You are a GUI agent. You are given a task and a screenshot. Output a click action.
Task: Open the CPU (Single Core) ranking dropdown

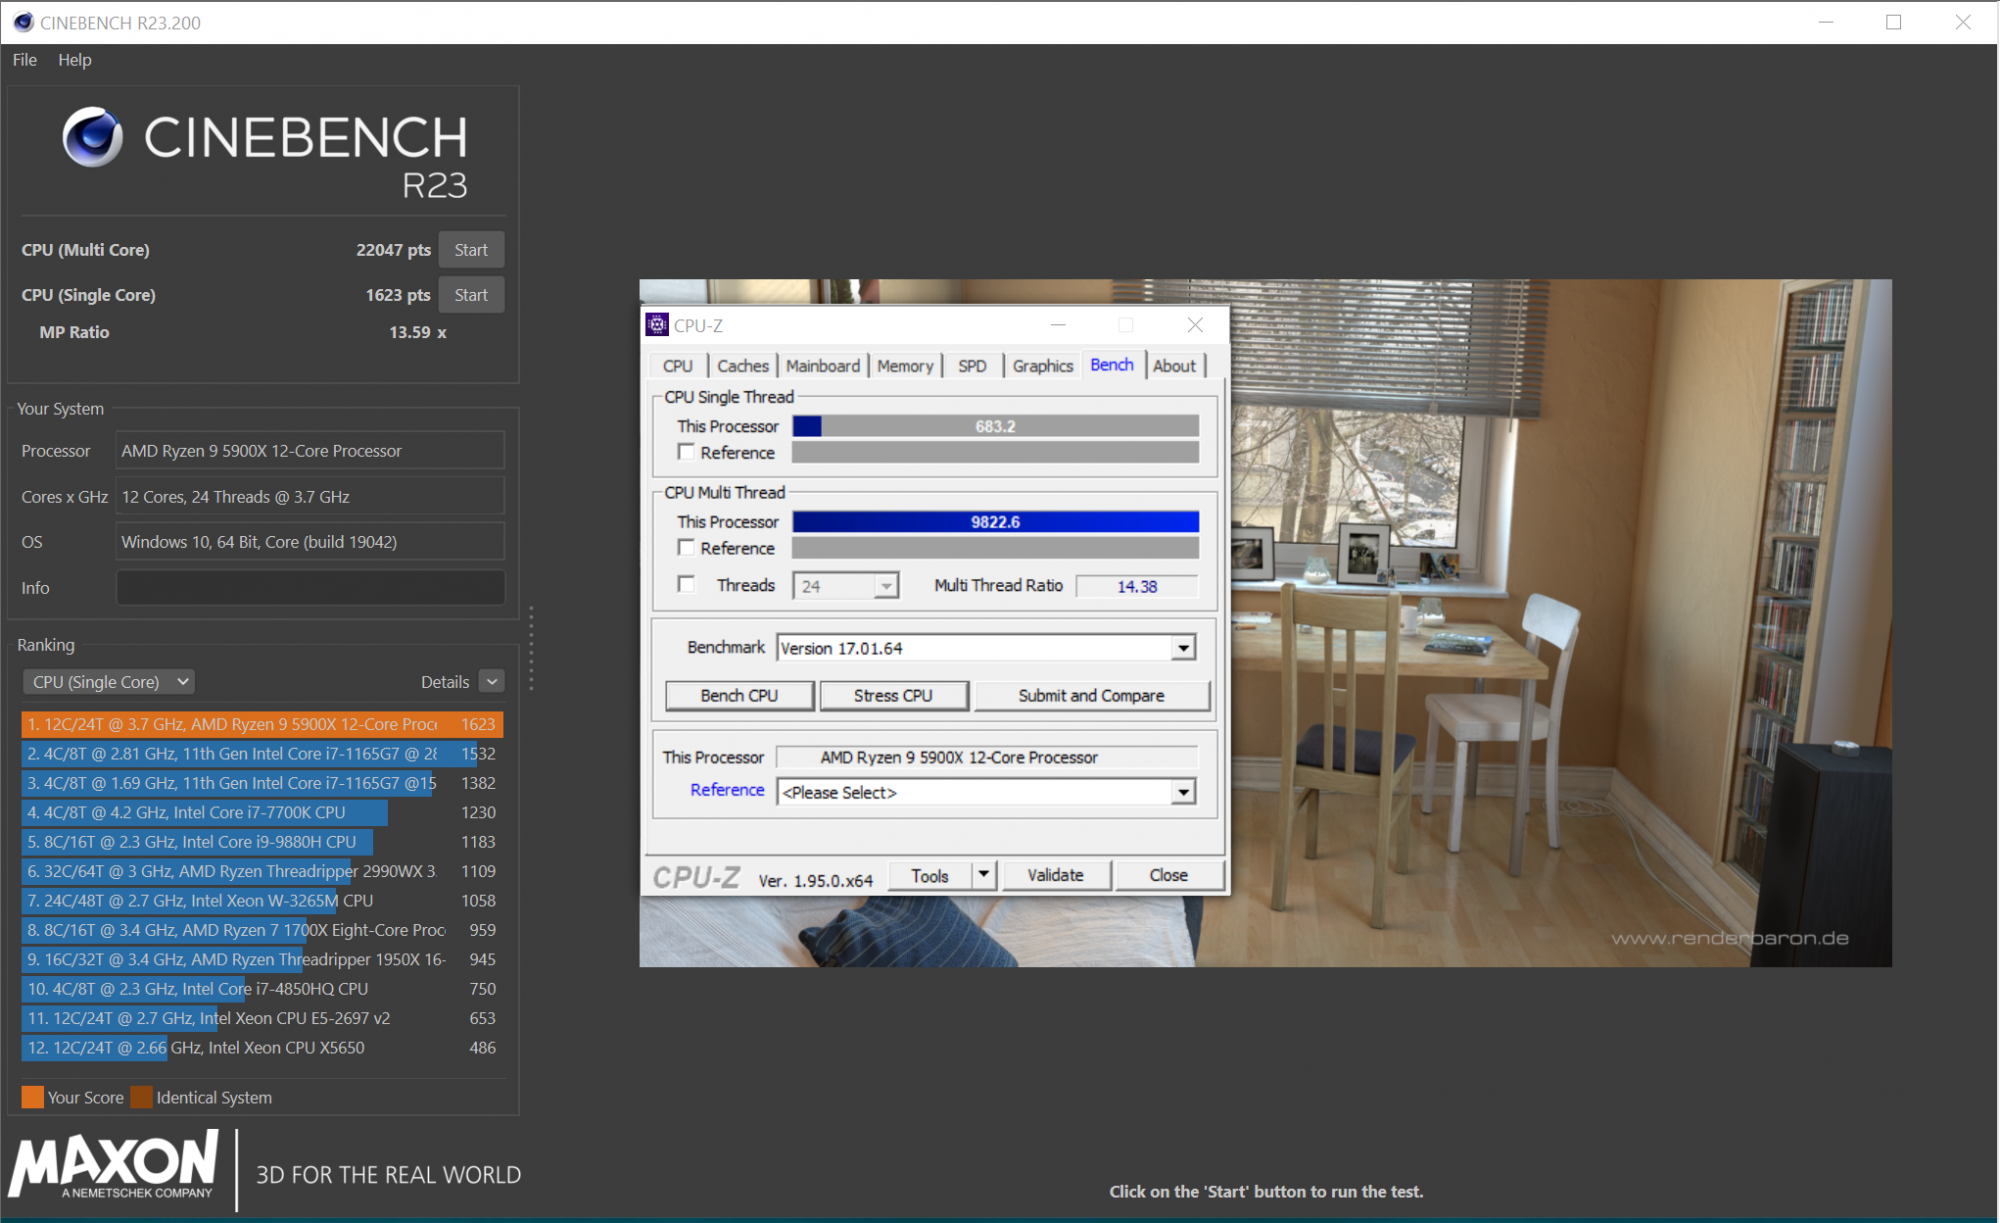[108, 682]
